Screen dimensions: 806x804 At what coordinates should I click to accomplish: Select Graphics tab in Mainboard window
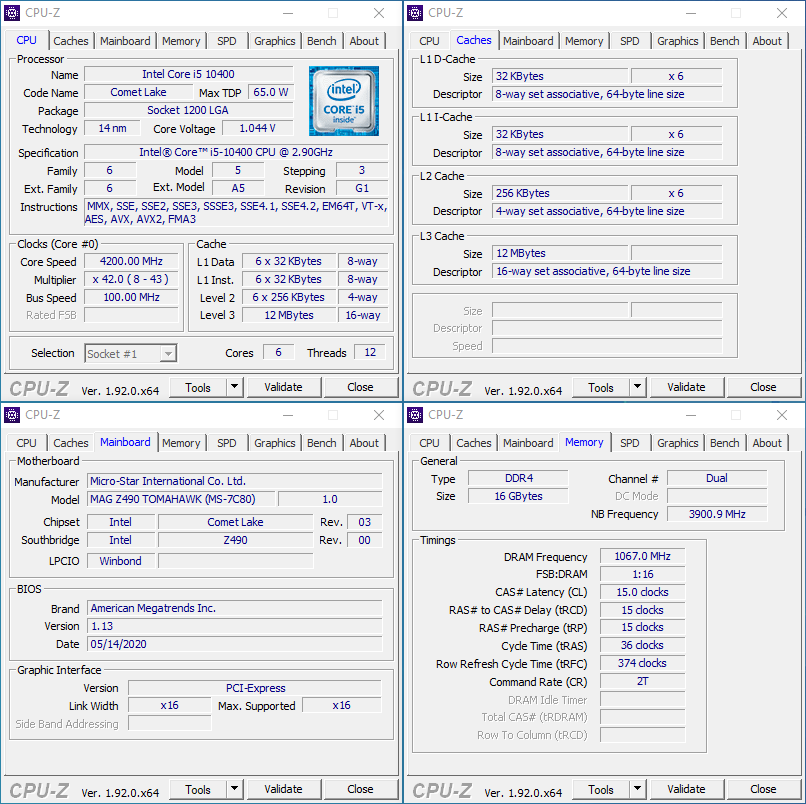[274, 443]
